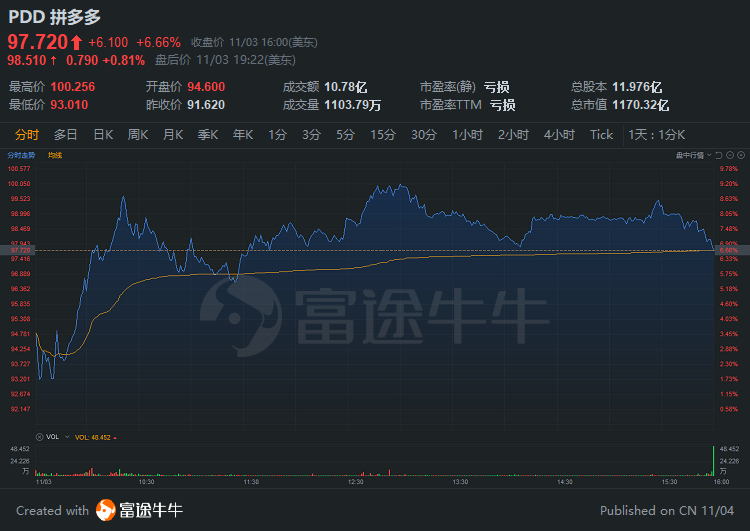
Task: Click the 最高价 value 100.256
Action: (x=73, y=87)
